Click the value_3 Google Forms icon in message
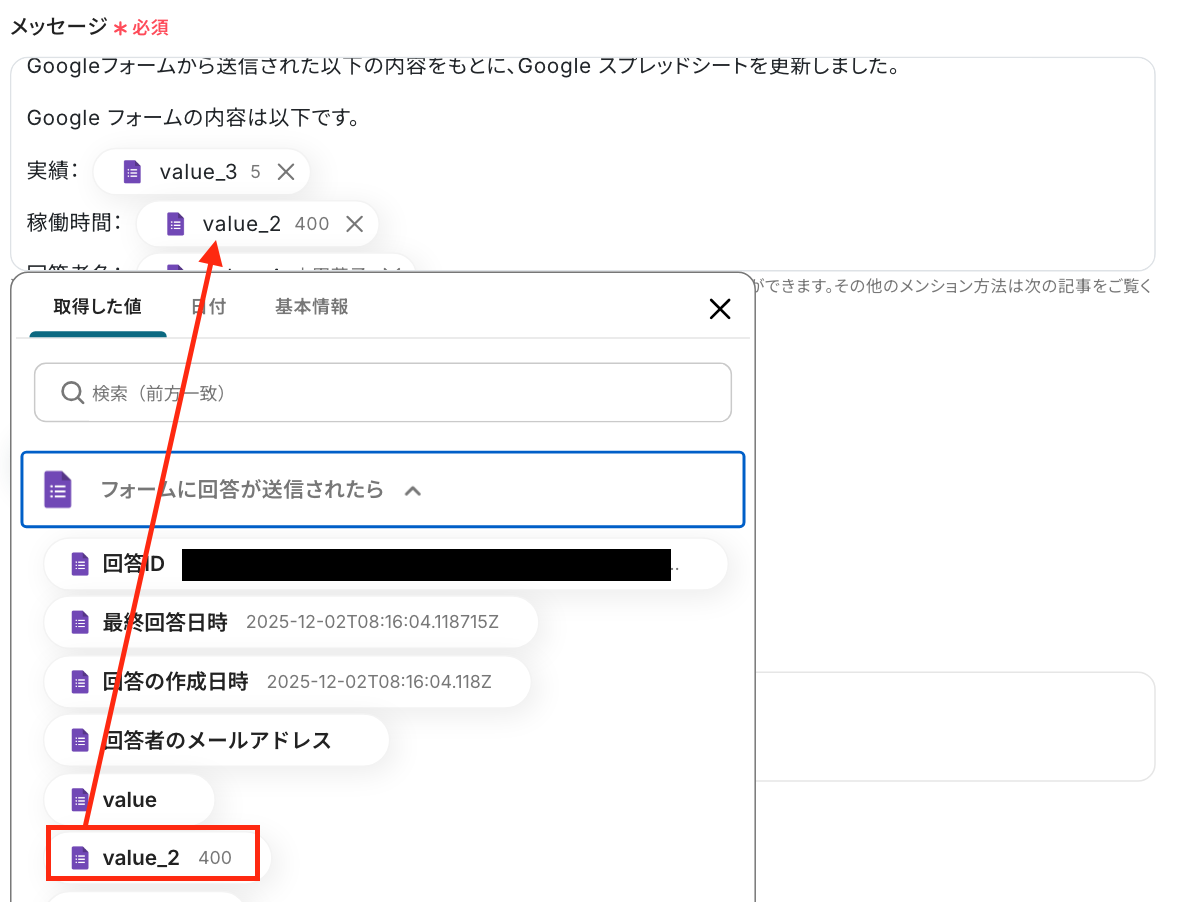This screenshot has height=902, width=1188. tap(132, 172)
